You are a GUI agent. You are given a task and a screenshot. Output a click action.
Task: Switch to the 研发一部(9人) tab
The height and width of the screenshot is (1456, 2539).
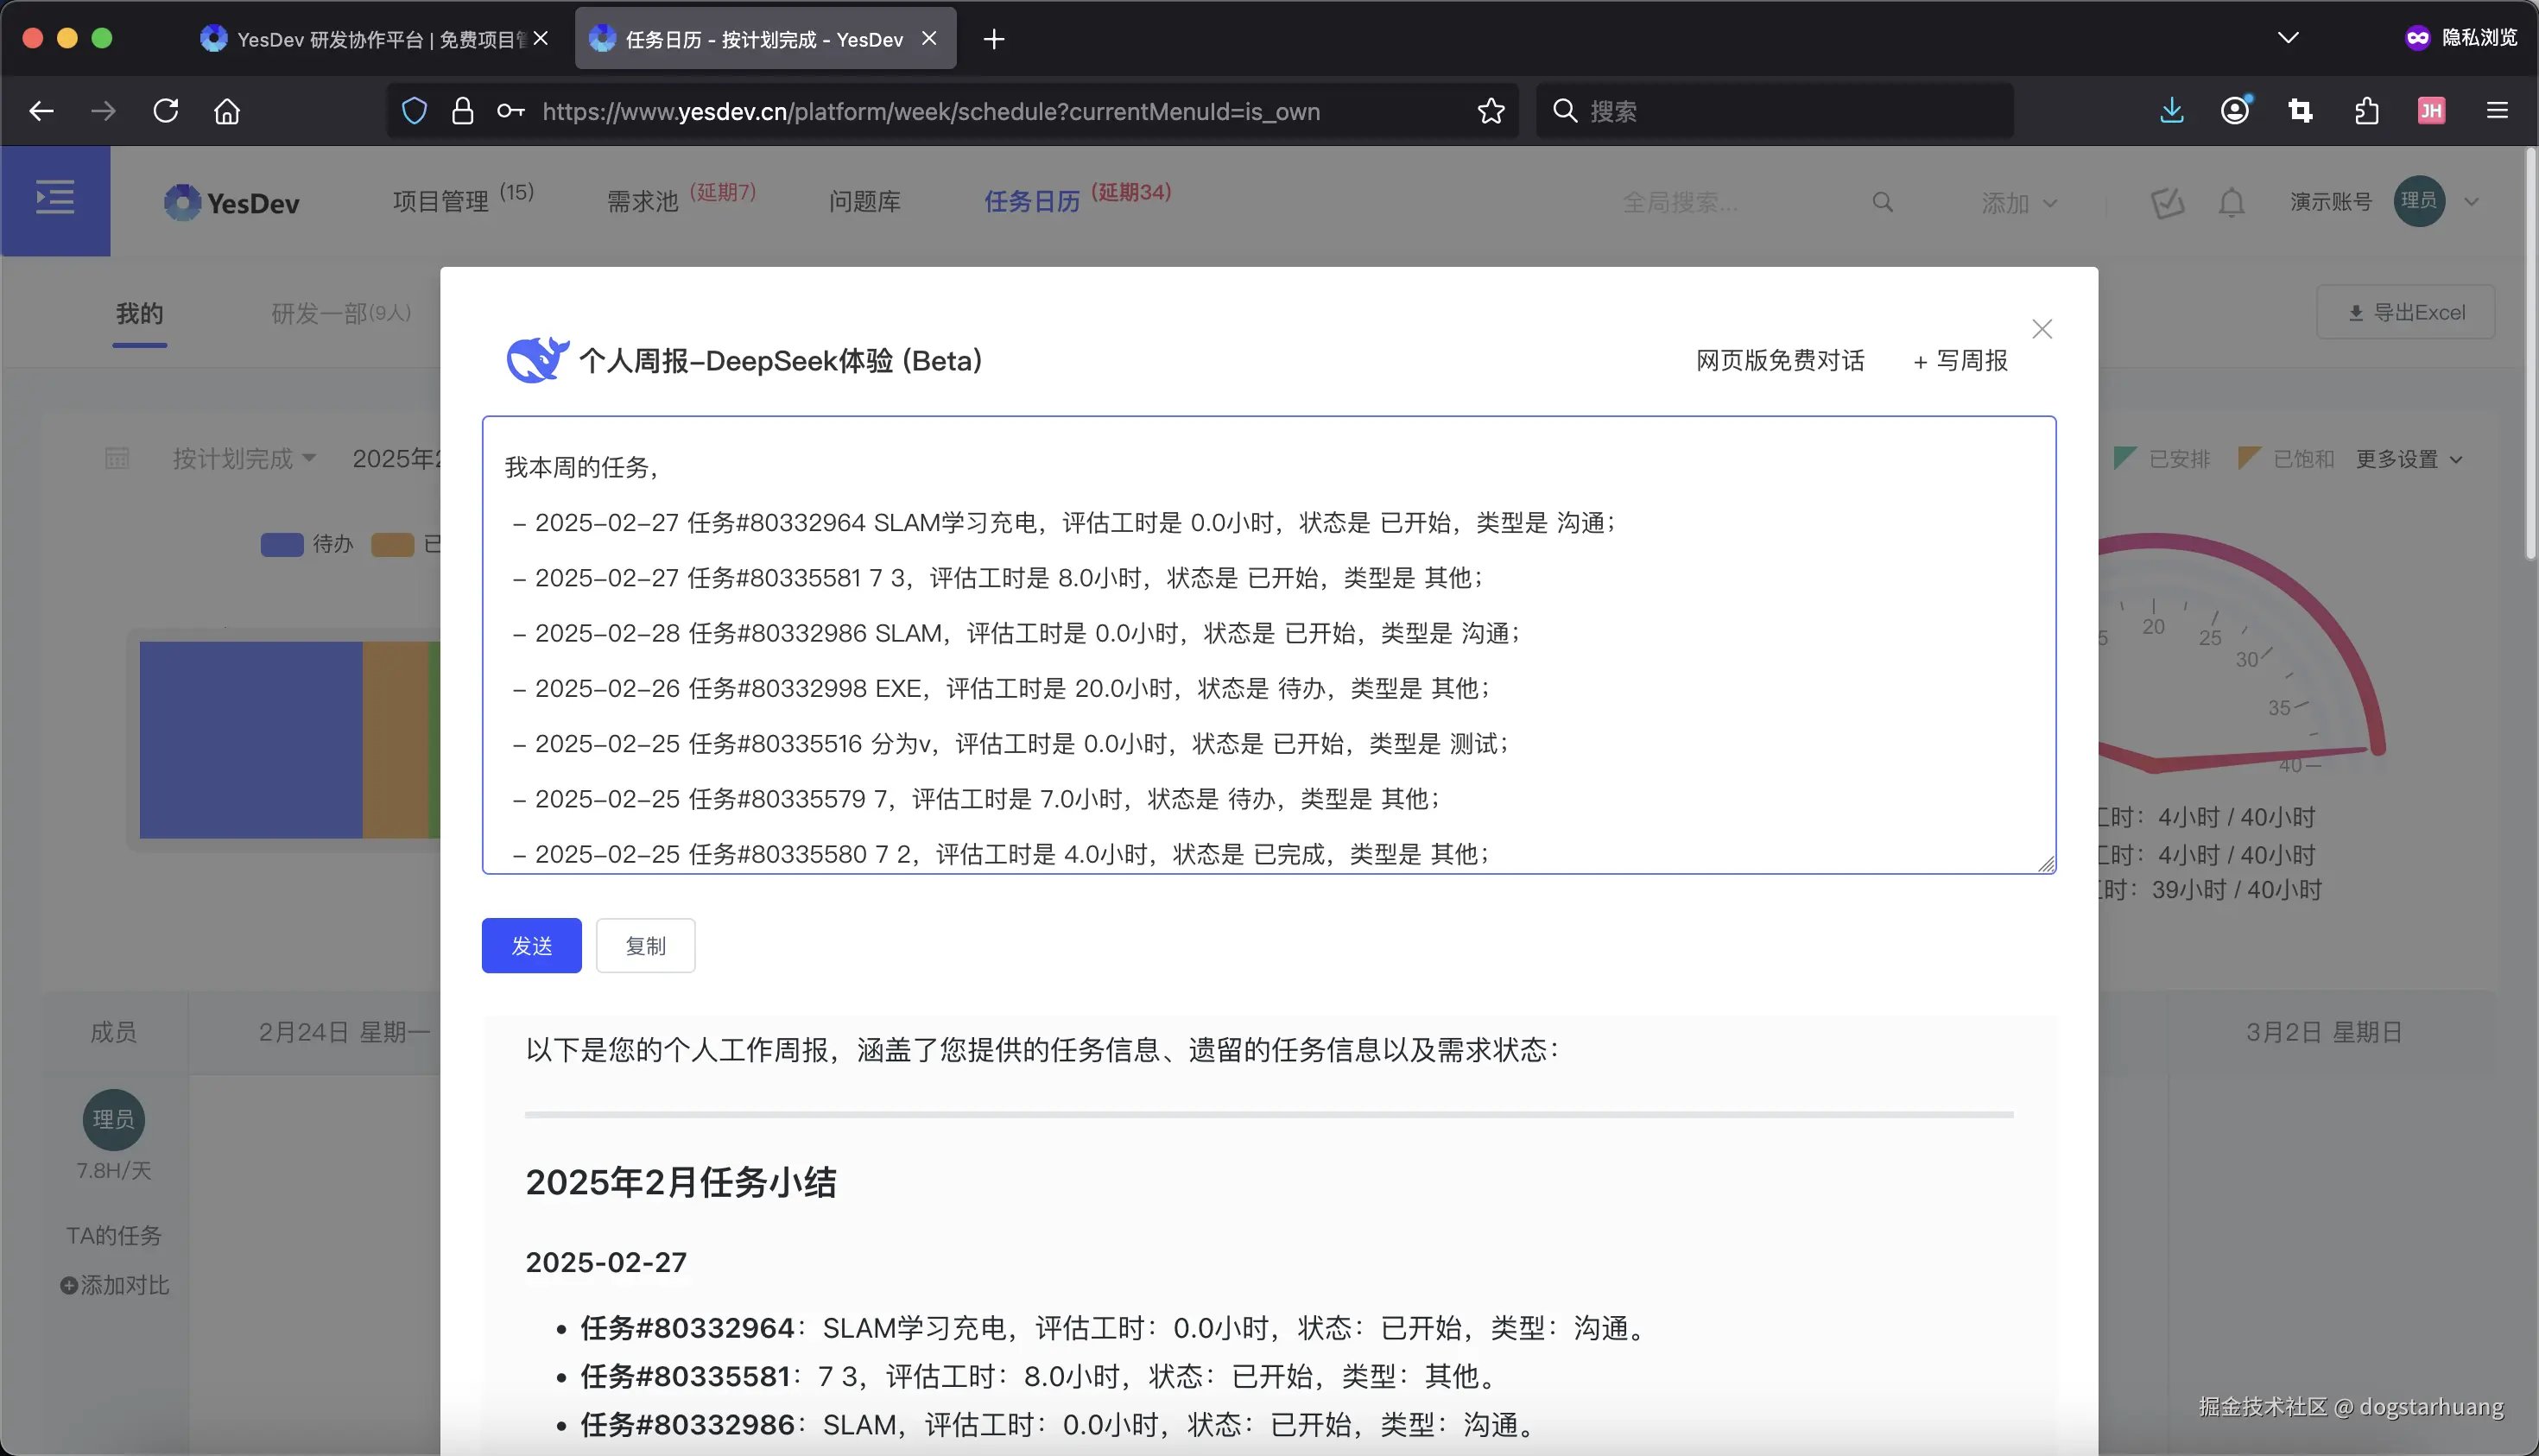click(x=340, y=313)
